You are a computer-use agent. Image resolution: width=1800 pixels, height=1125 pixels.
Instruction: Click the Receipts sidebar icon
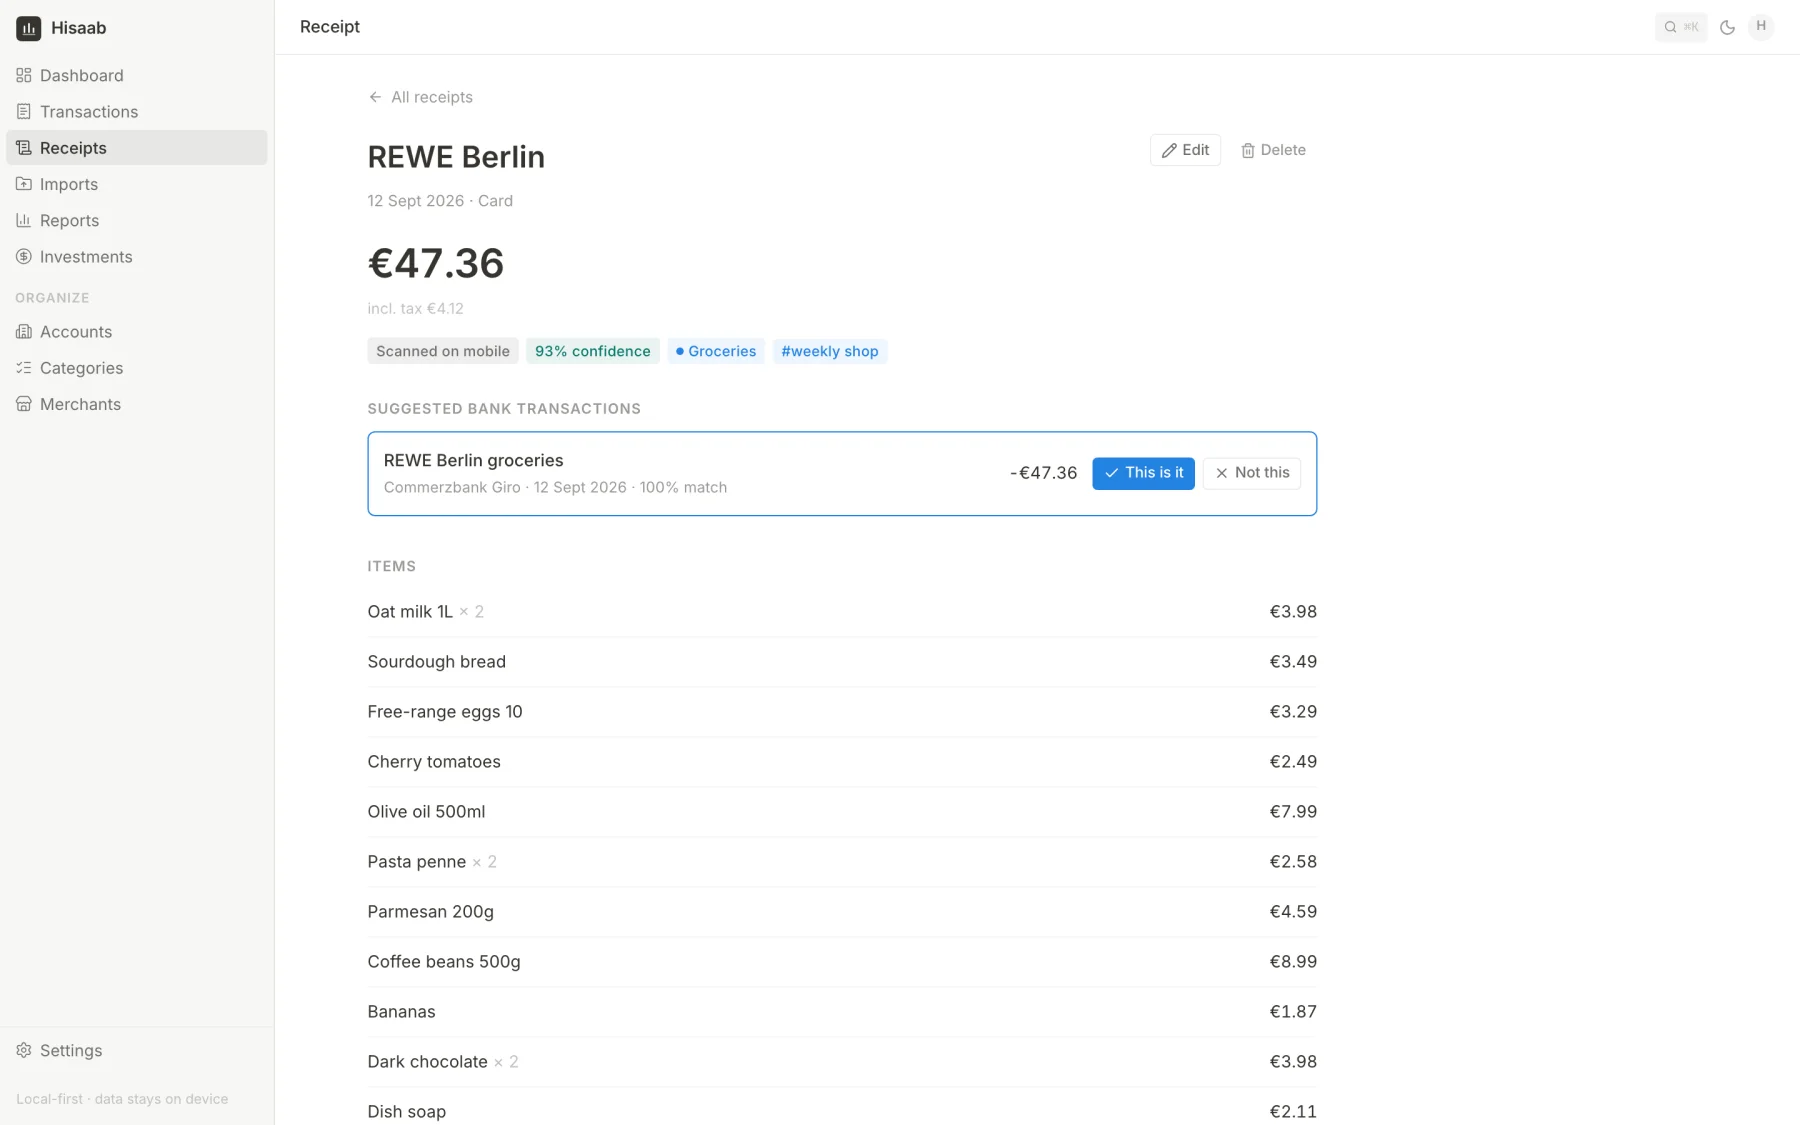click(24, 148)
